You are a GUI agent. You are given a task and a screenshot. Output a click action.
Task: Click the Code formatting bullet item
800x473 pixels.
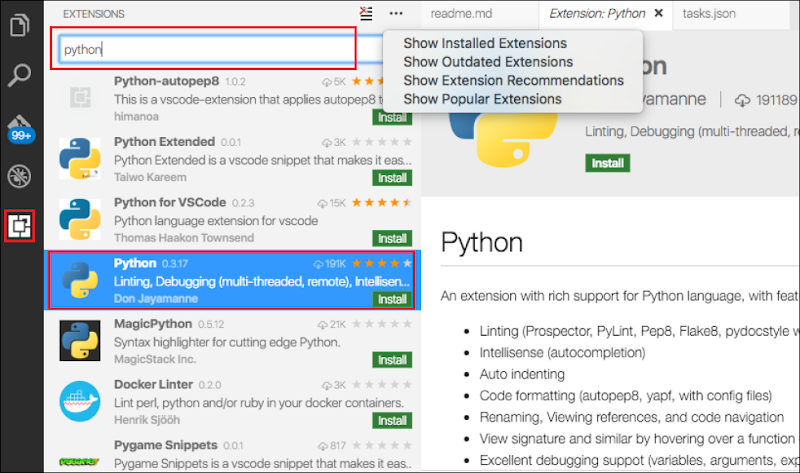click(x=626, y=396)
